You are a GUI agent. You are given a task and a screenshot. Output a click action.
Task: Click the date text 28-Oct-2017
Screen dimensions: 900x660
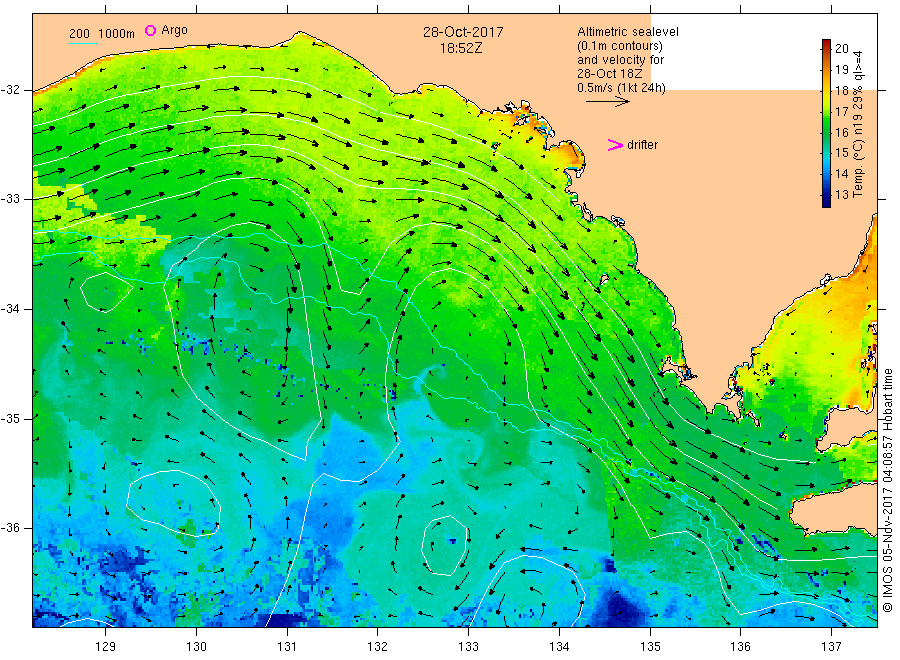[463, 32]
